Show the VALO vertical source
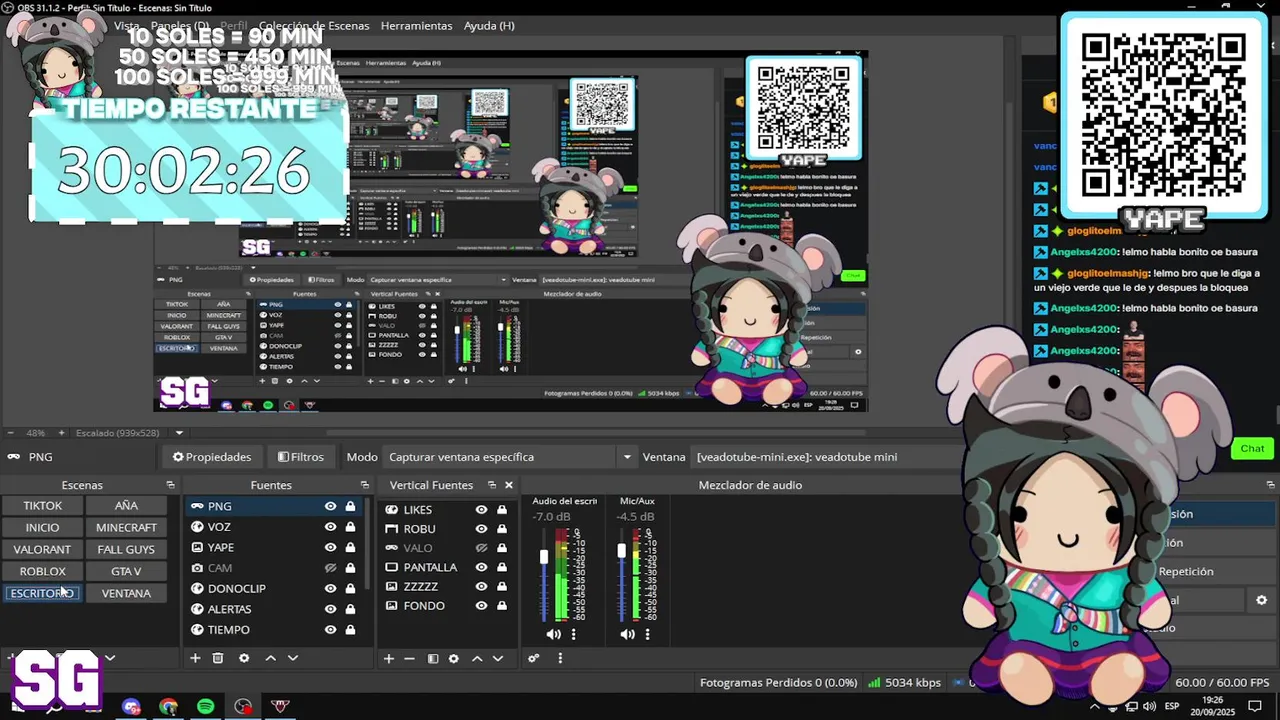Screen dimensions: 1280x720 point(481,548)
